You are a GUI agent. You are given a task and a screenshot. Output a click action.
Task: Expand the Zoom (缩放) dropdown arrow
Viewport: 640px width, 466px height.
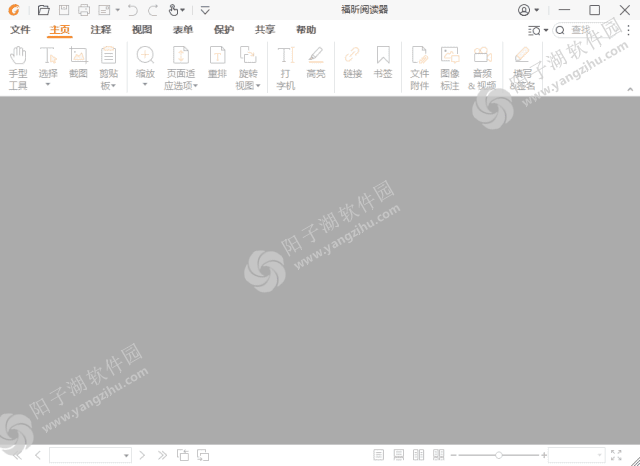[145, 84]
